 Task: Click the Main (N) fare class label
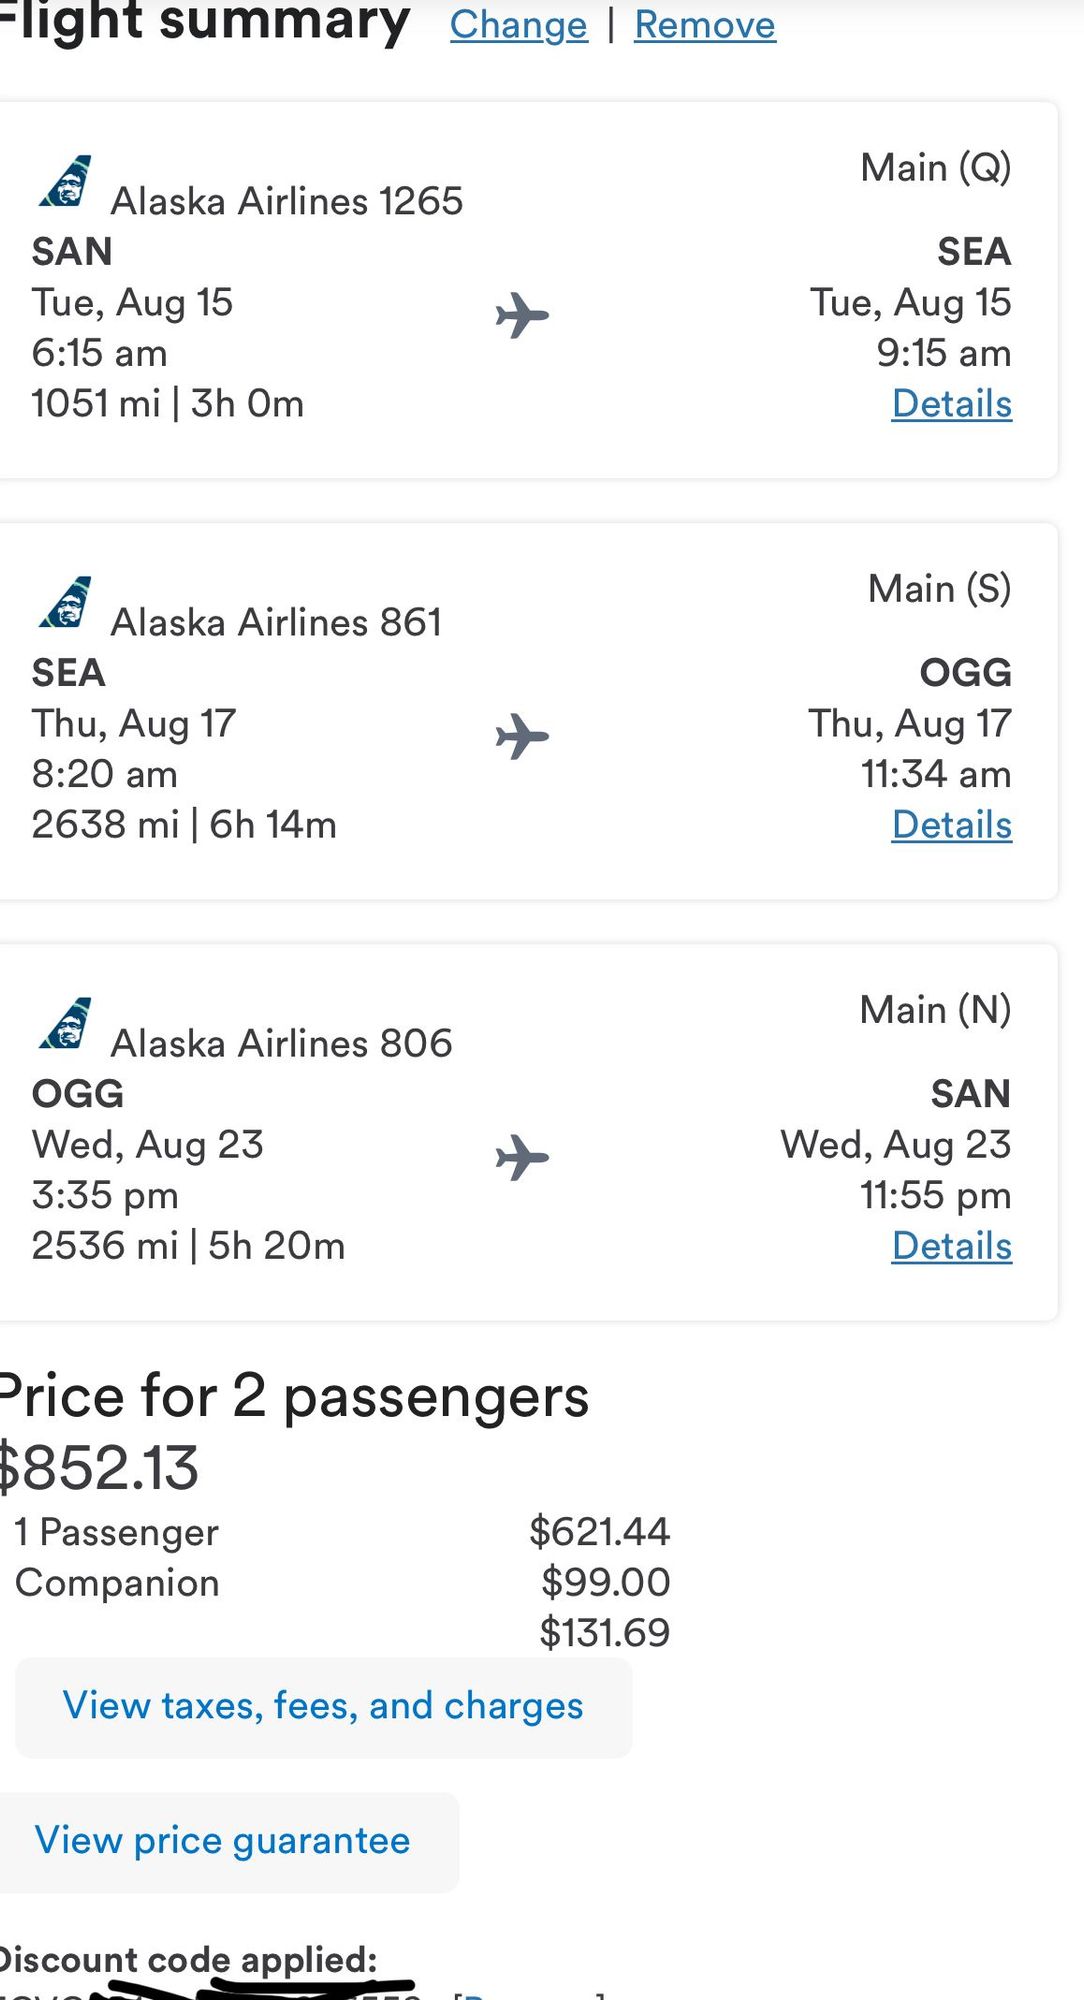[936, 1009]
